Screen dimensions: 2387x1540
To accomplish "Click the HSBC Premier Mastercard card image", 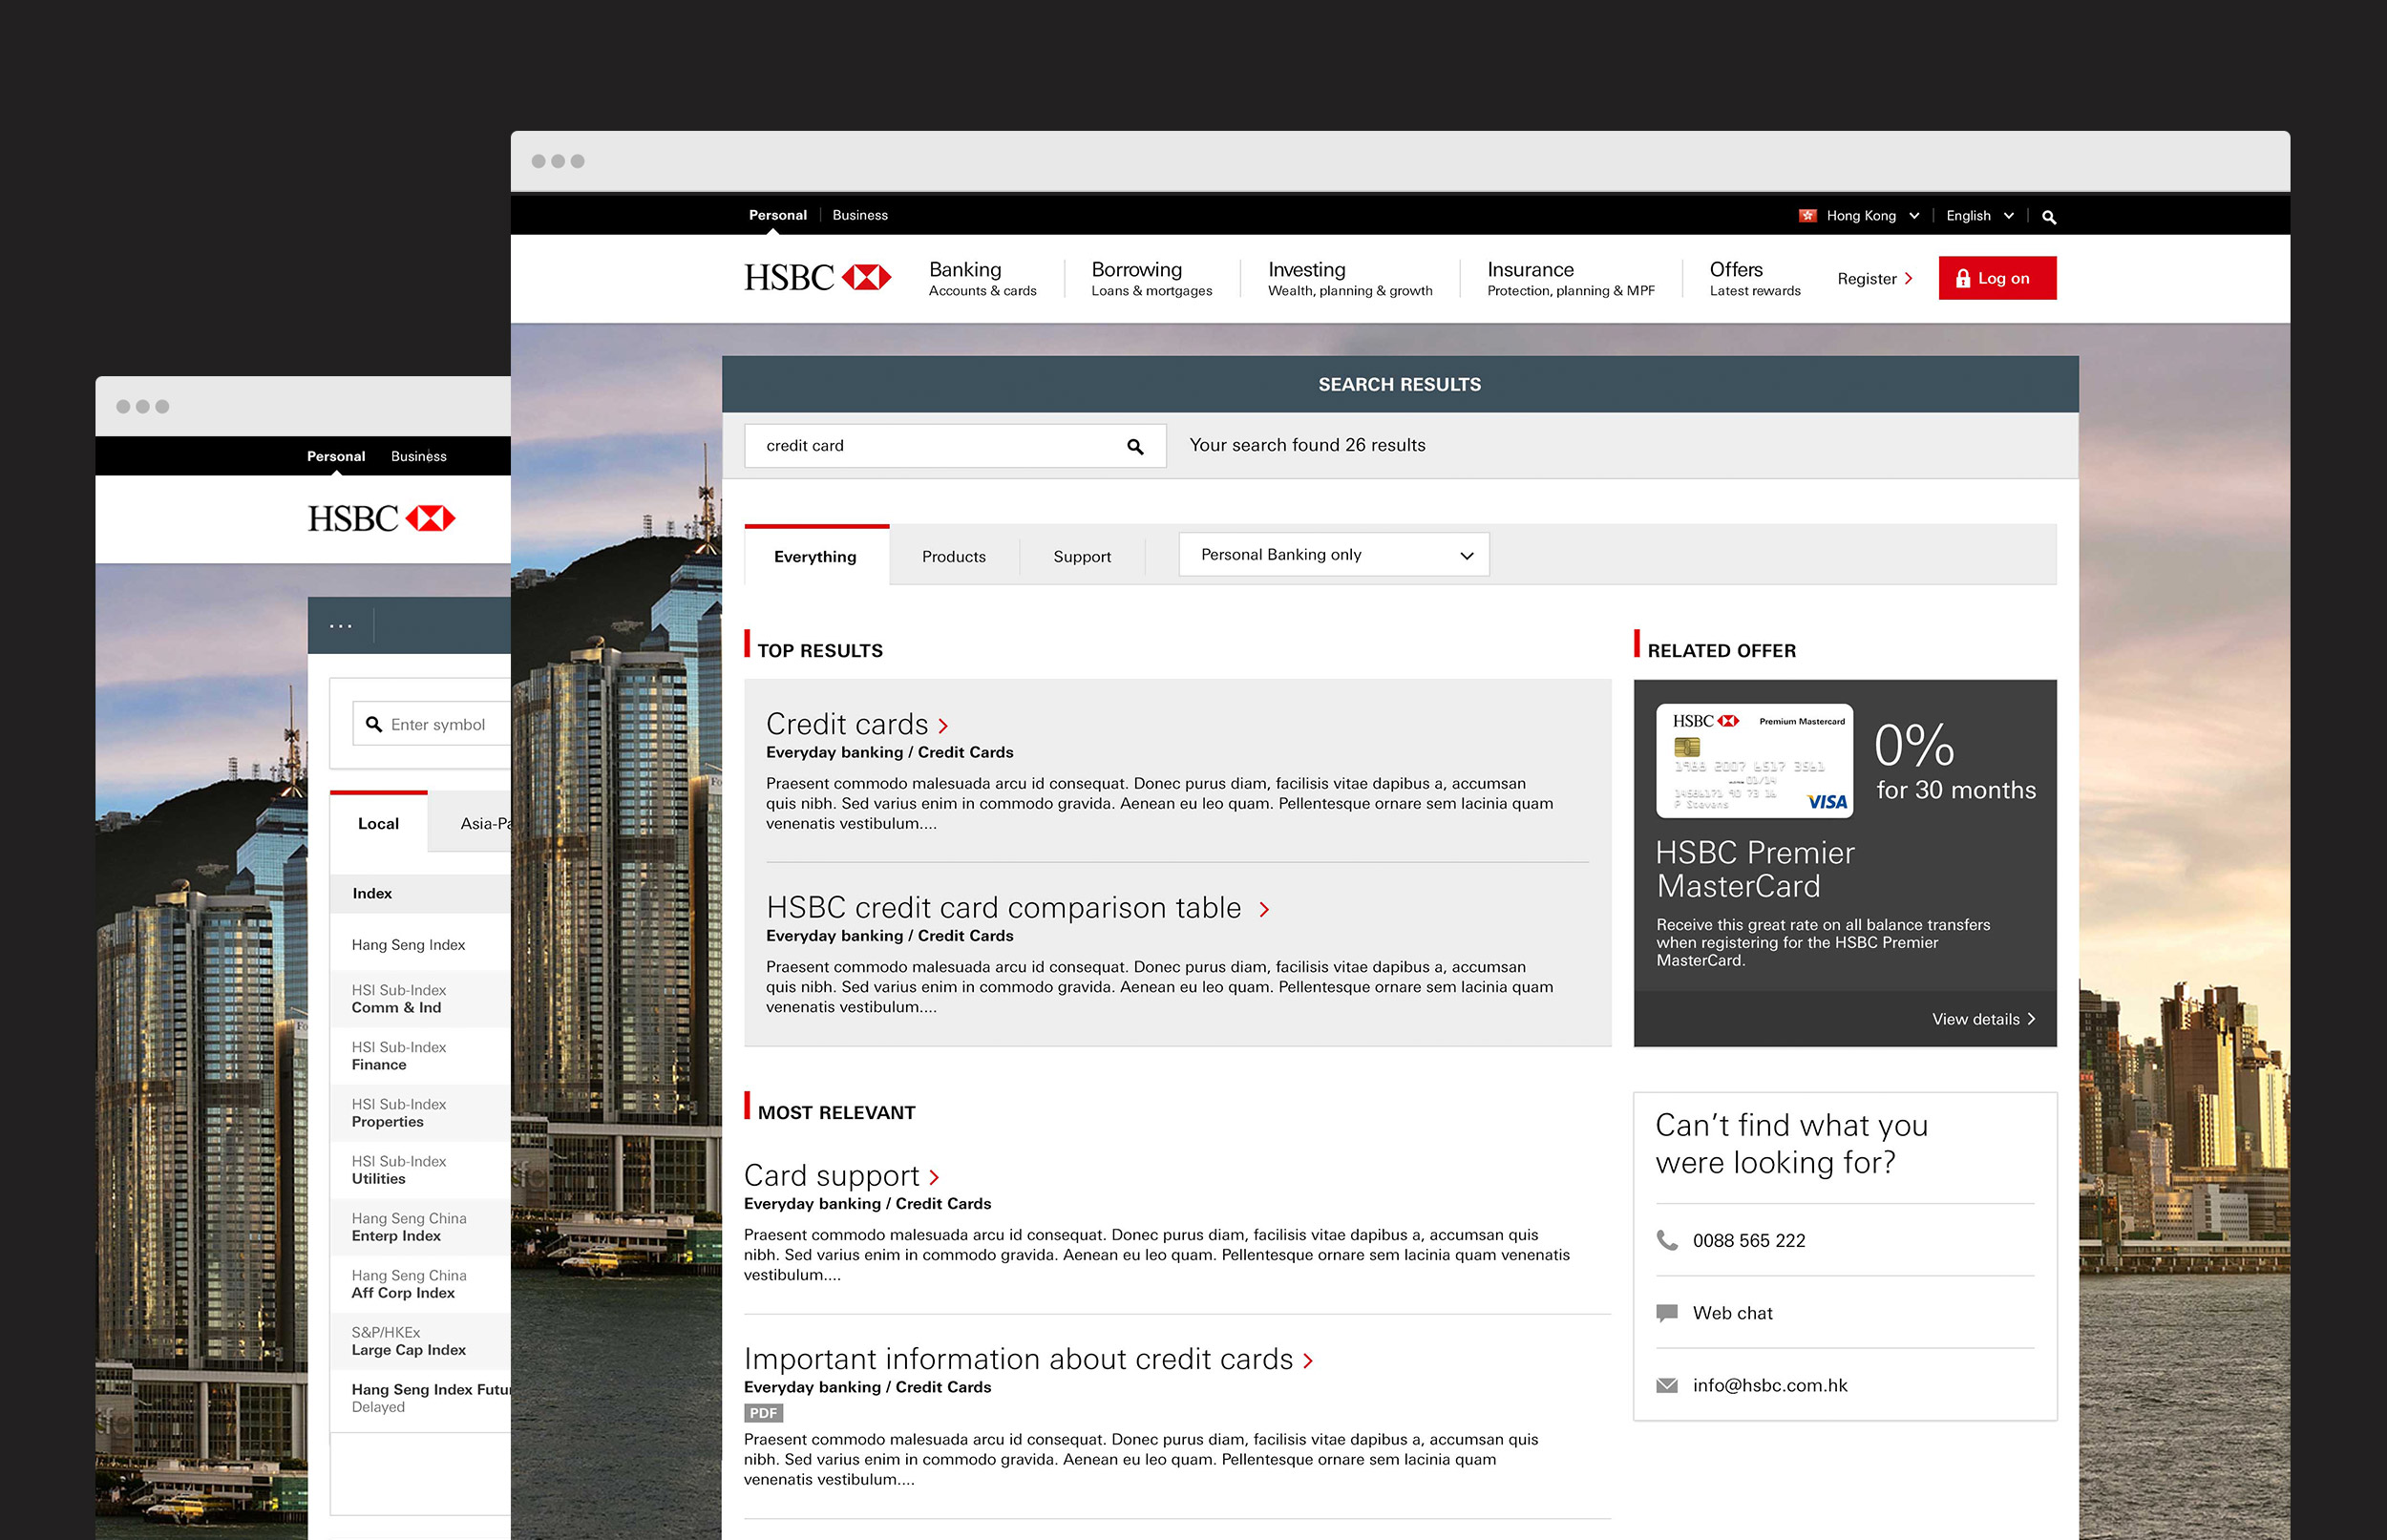I will (x=1754, y=761).
